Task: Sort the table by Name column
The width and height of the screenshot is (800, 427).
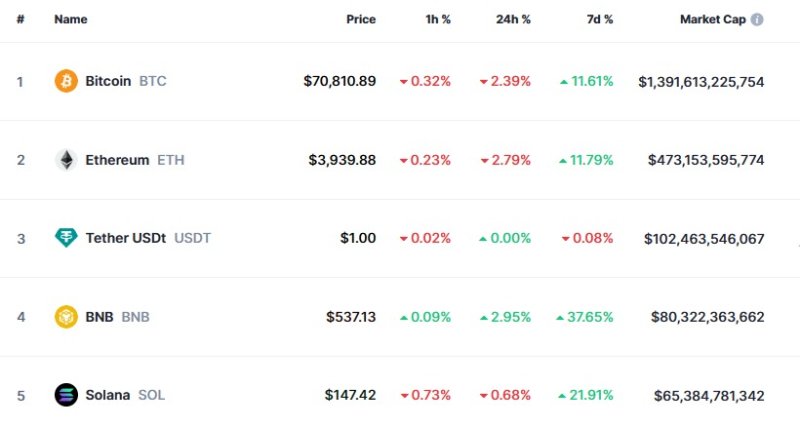Action: [71, 19]
